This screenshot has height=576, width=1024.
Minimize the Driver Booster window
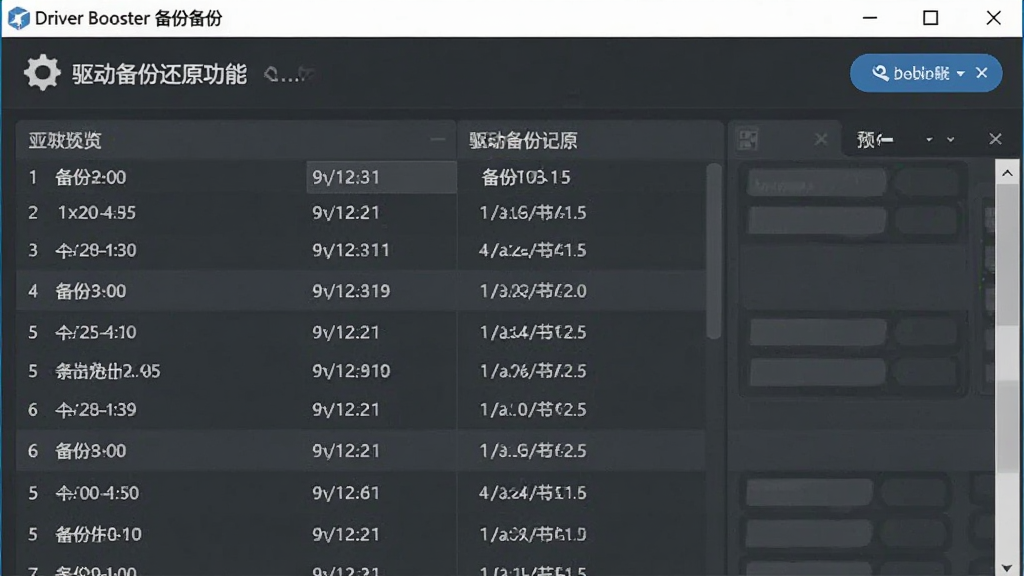click(x=870, y=18)
